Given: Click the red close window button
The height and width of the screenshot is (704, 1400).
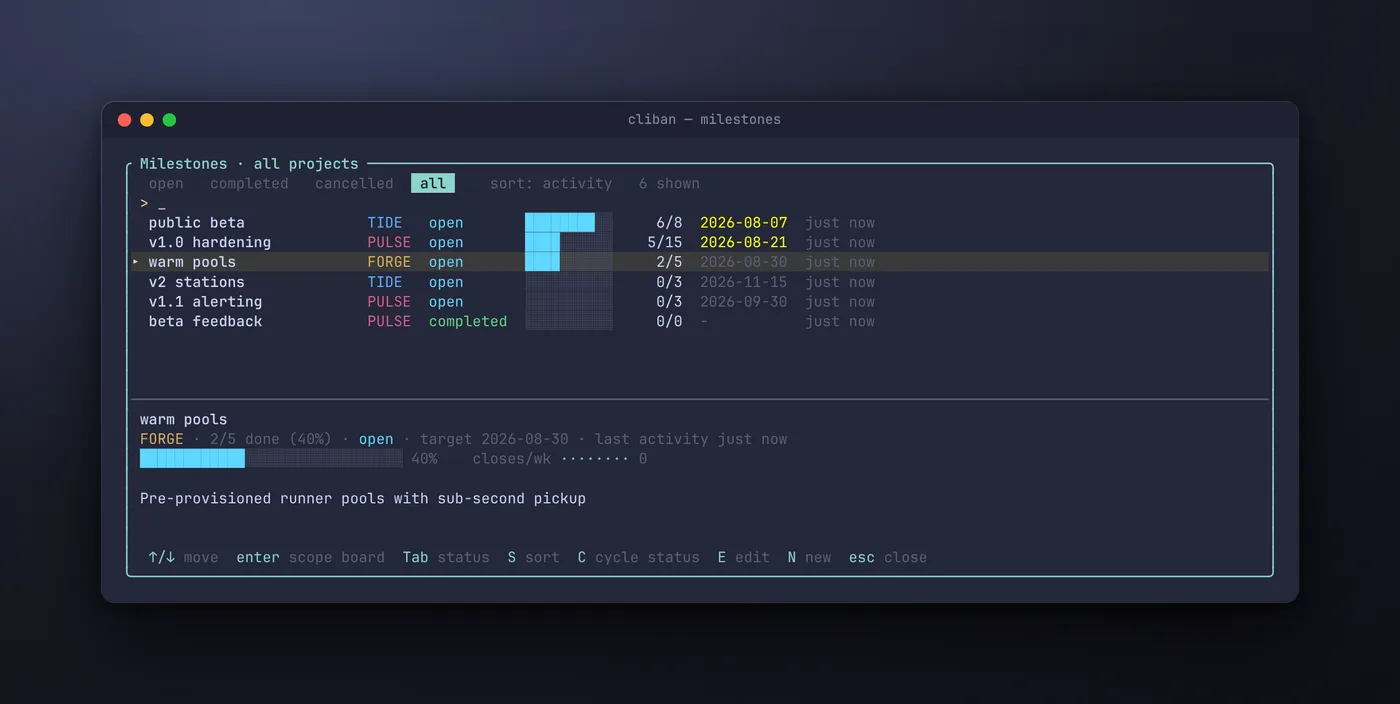Looking at the screenshot, I should point(125,120).
